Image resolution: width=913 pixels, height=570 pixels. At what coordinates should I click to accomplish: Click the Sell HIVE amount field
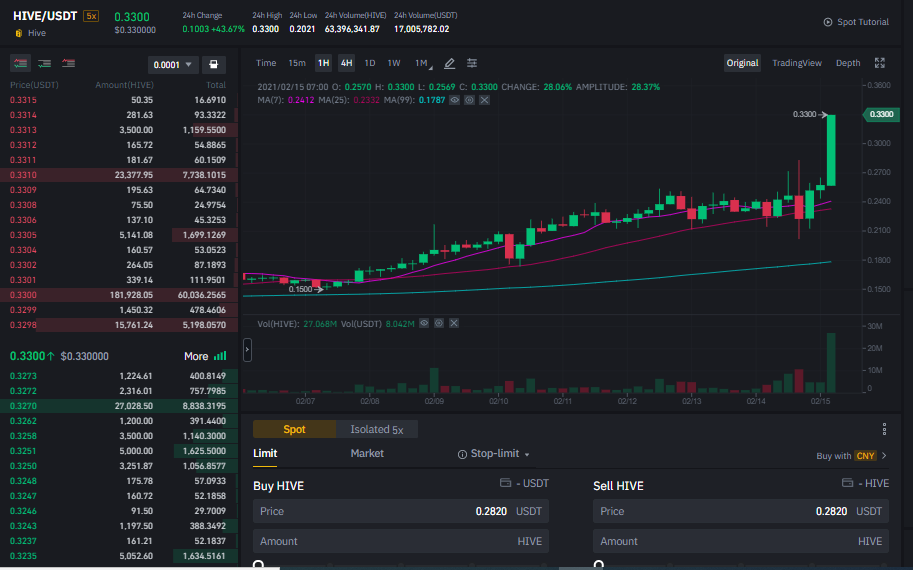click(x=741, y=541)
